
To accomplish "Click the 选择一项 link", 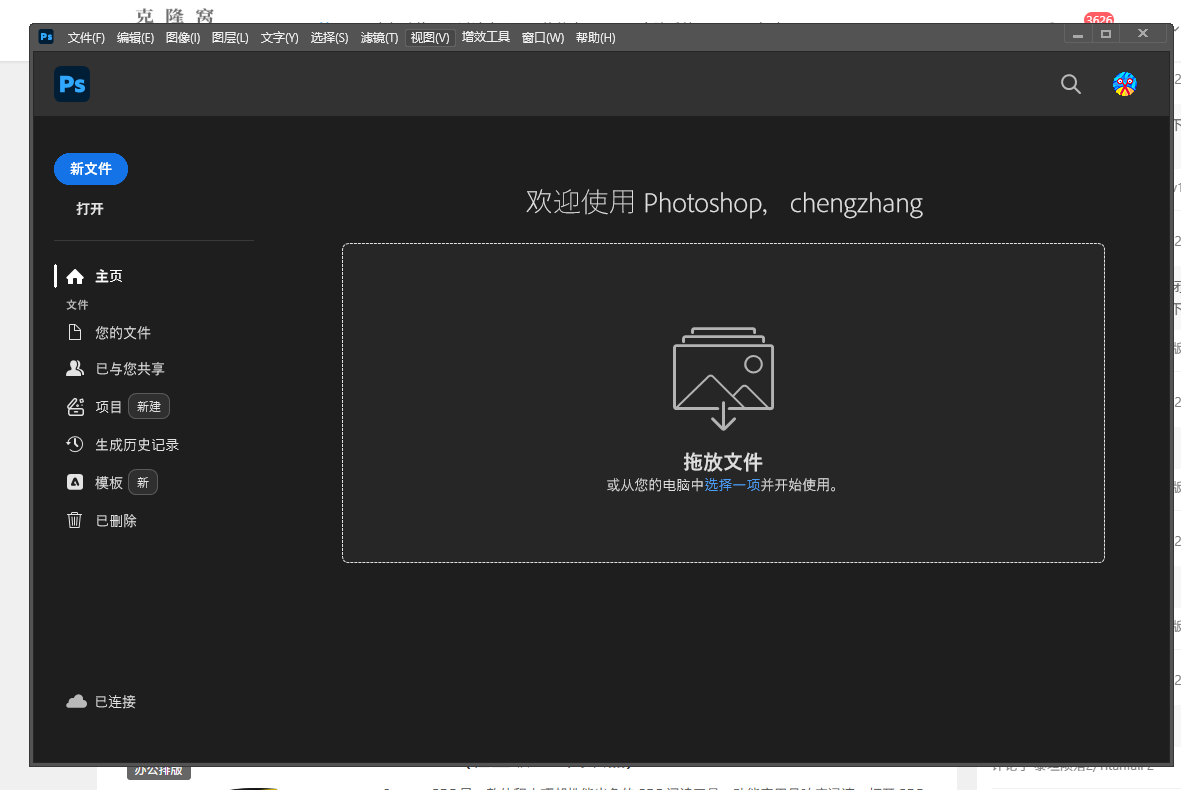I will (x=734, y=484).
